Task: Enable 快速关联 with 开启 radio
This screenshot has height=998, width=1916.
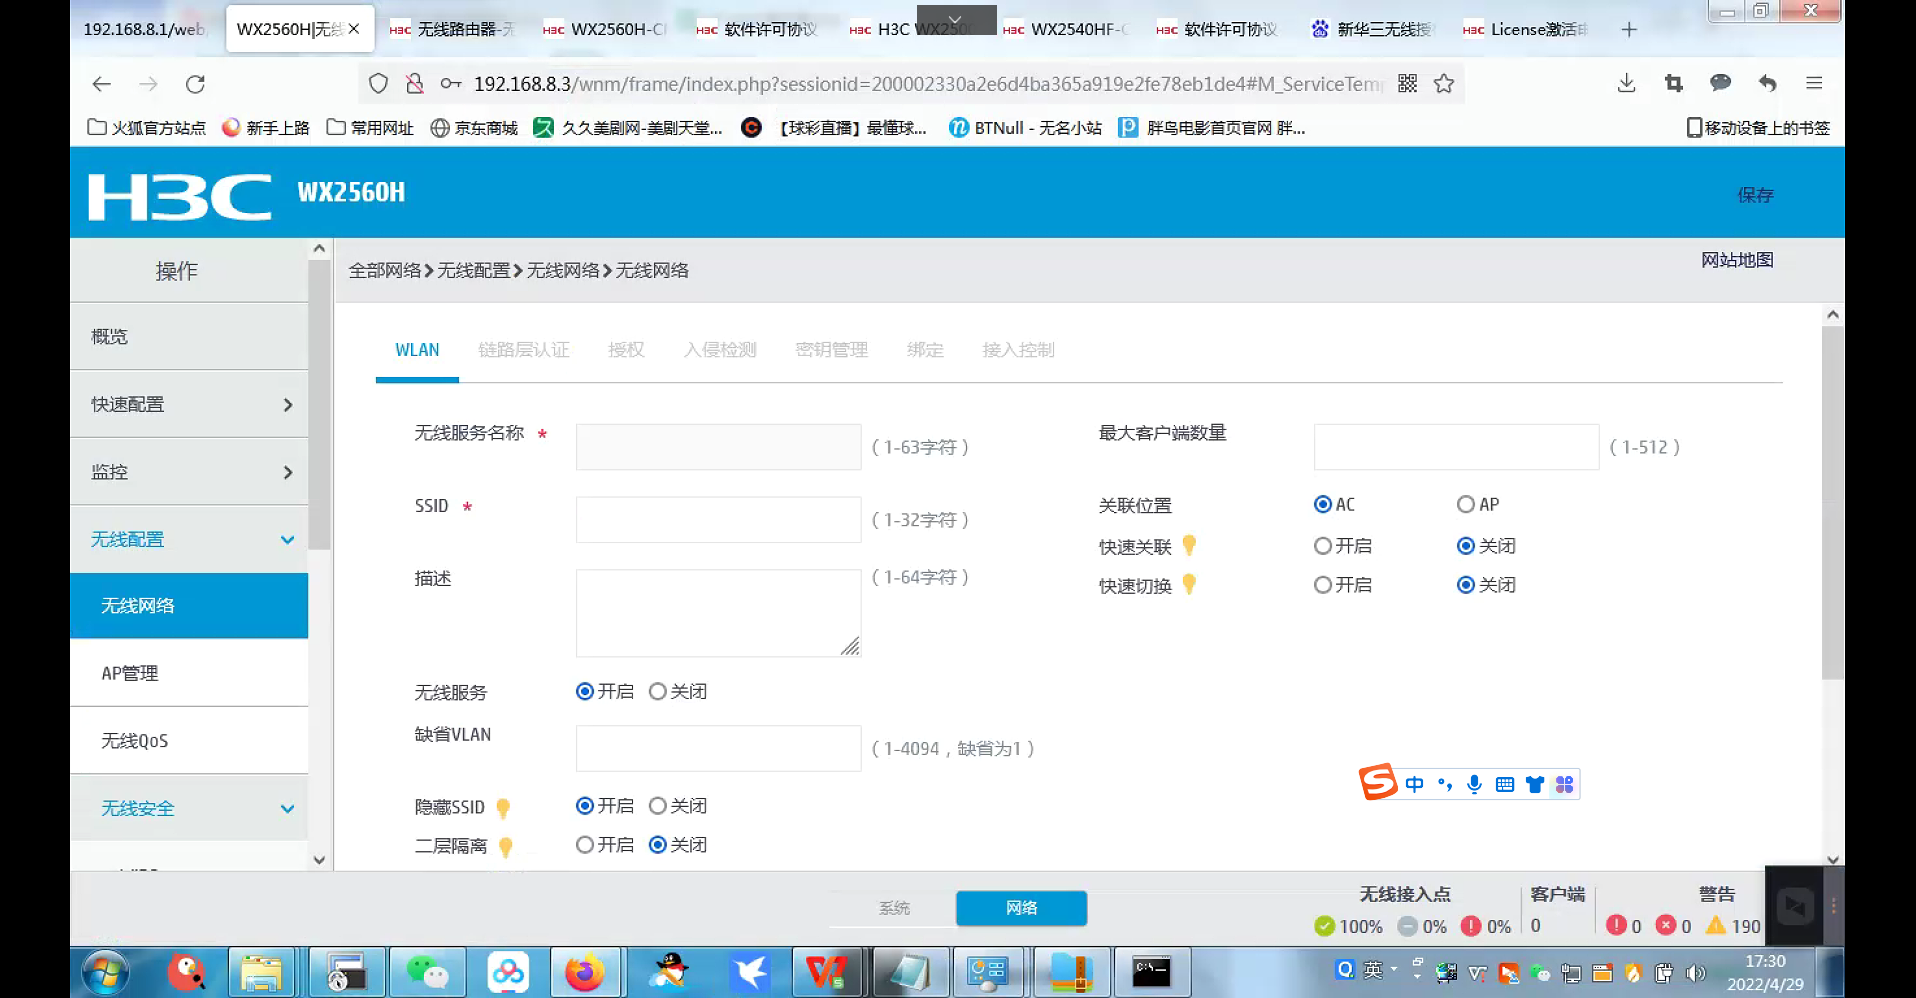Action: (x=1323, y=546)
